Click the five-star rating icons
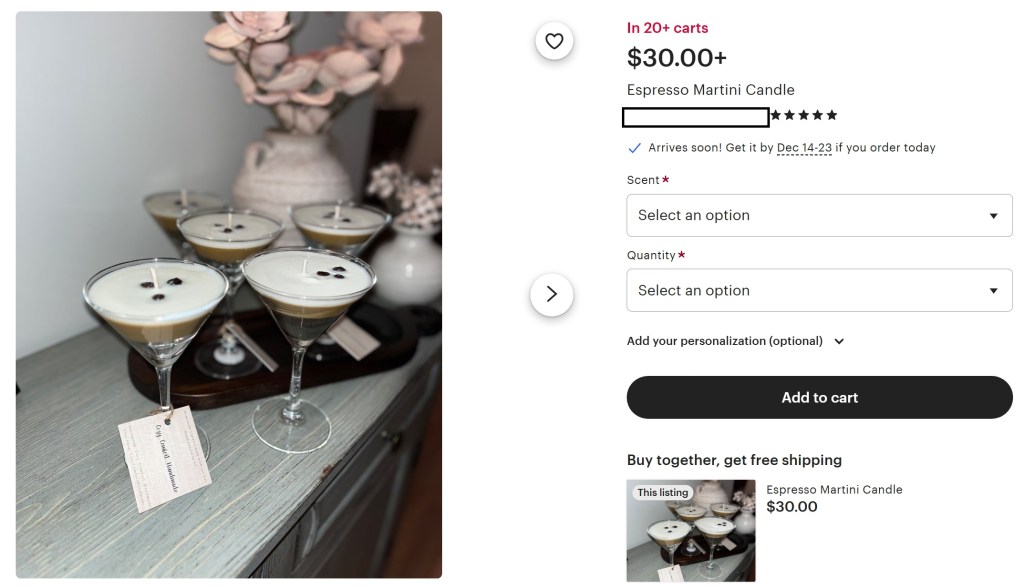The width and height of the screenshot is (1024, 587). [804, 116]
